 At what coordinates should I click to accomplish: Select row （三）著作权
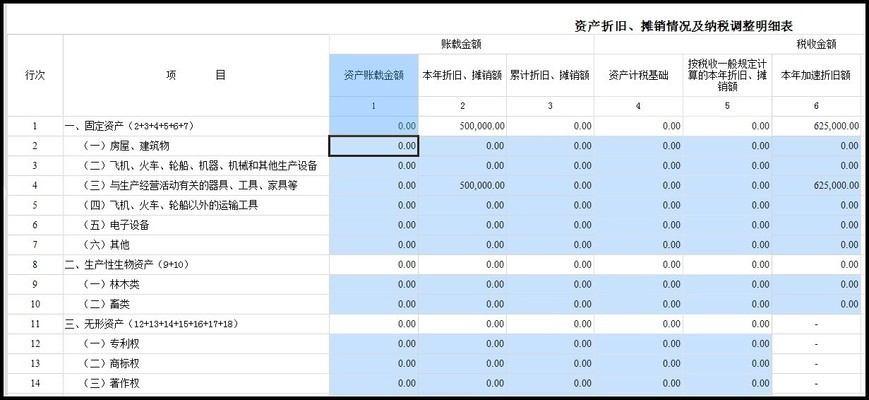click(434, 383)
